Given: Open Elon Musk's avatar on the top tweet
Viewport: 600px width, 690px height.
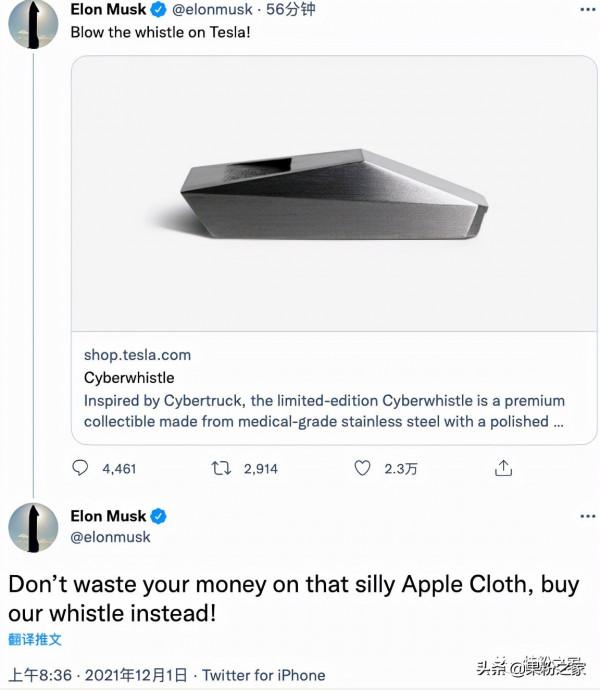Looking at the screenshot, I should (33, 24).
